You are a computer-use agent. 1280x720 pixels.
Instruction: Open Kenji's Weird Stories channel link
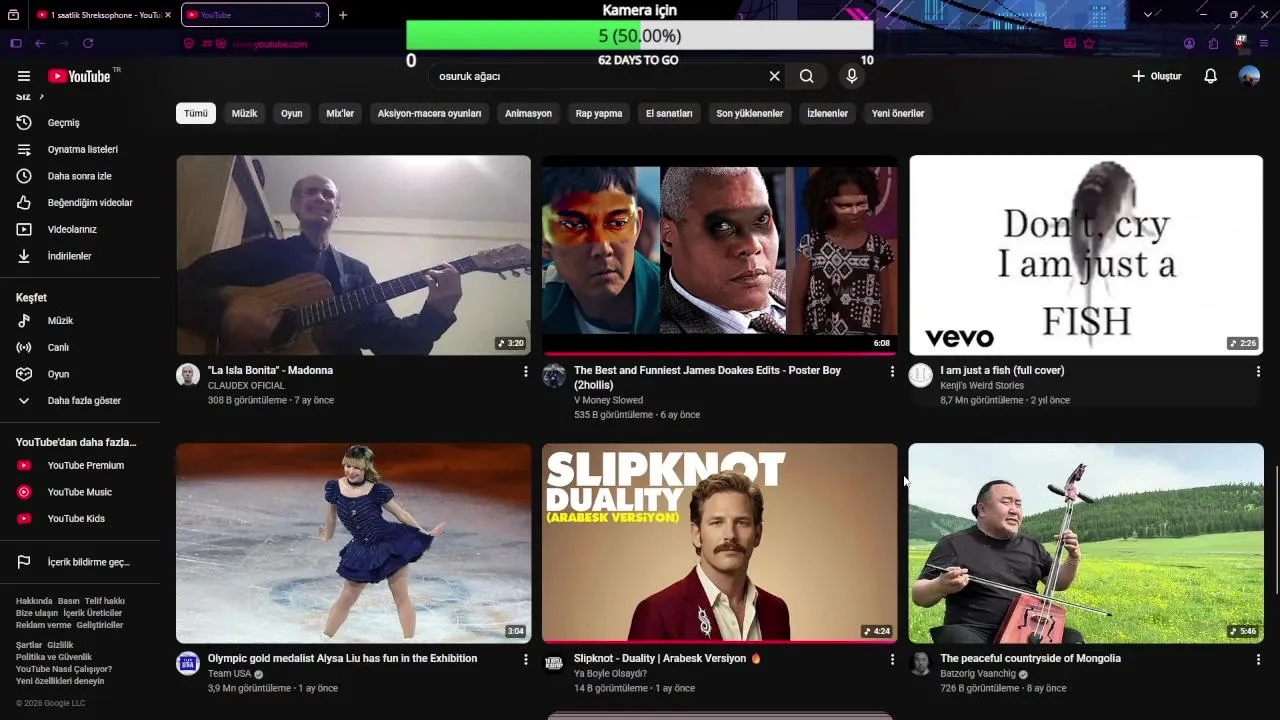(x=982, y=386)
